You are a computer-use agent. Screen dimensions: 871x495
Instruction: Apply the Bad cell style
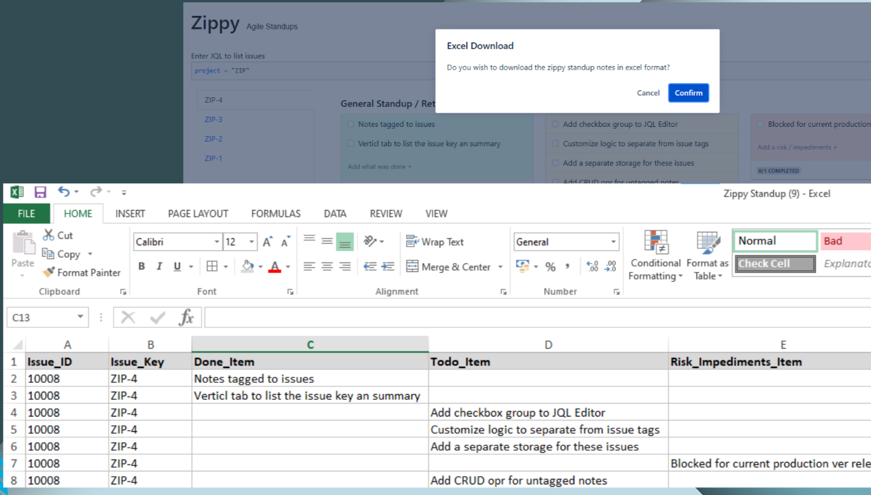click(845, 241)
